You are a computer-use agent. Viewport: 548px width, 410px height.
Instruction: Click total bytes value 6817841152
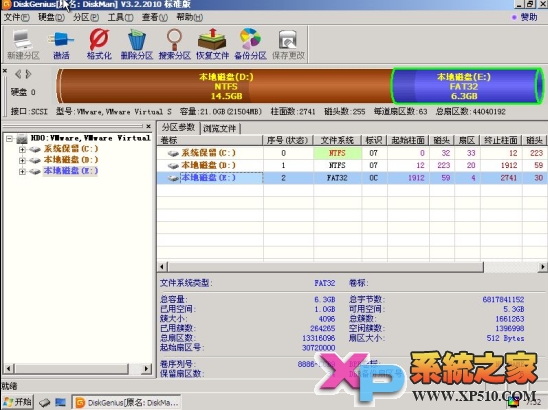tap(503, 300)
